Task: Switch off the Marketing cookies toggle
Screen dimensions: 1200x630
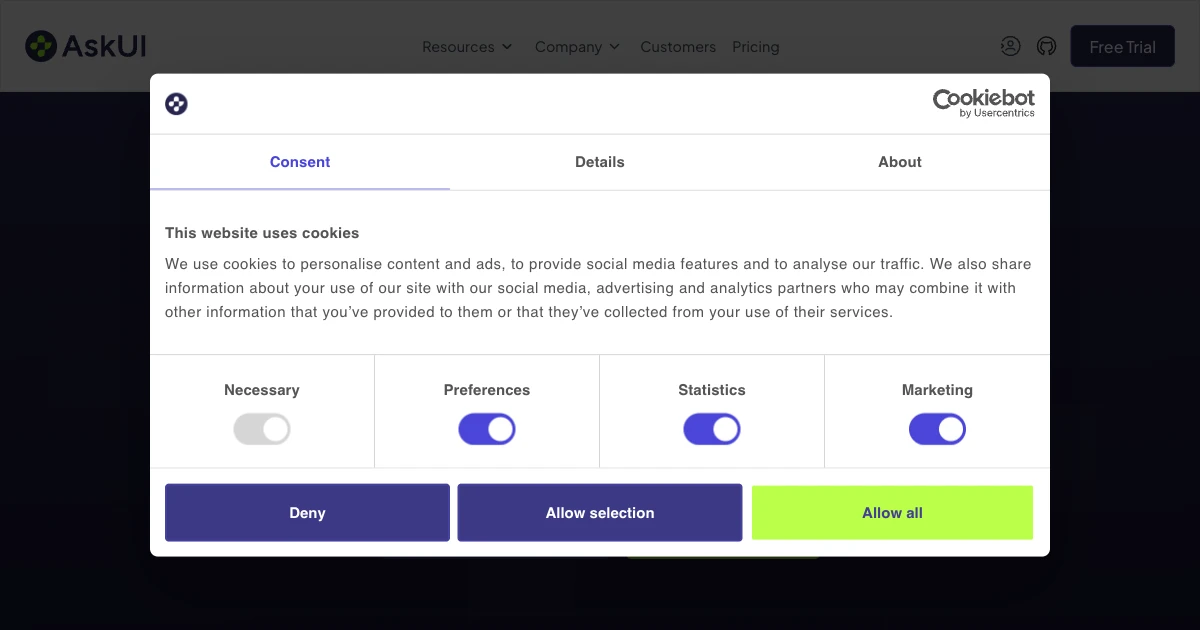Action: 937,430
